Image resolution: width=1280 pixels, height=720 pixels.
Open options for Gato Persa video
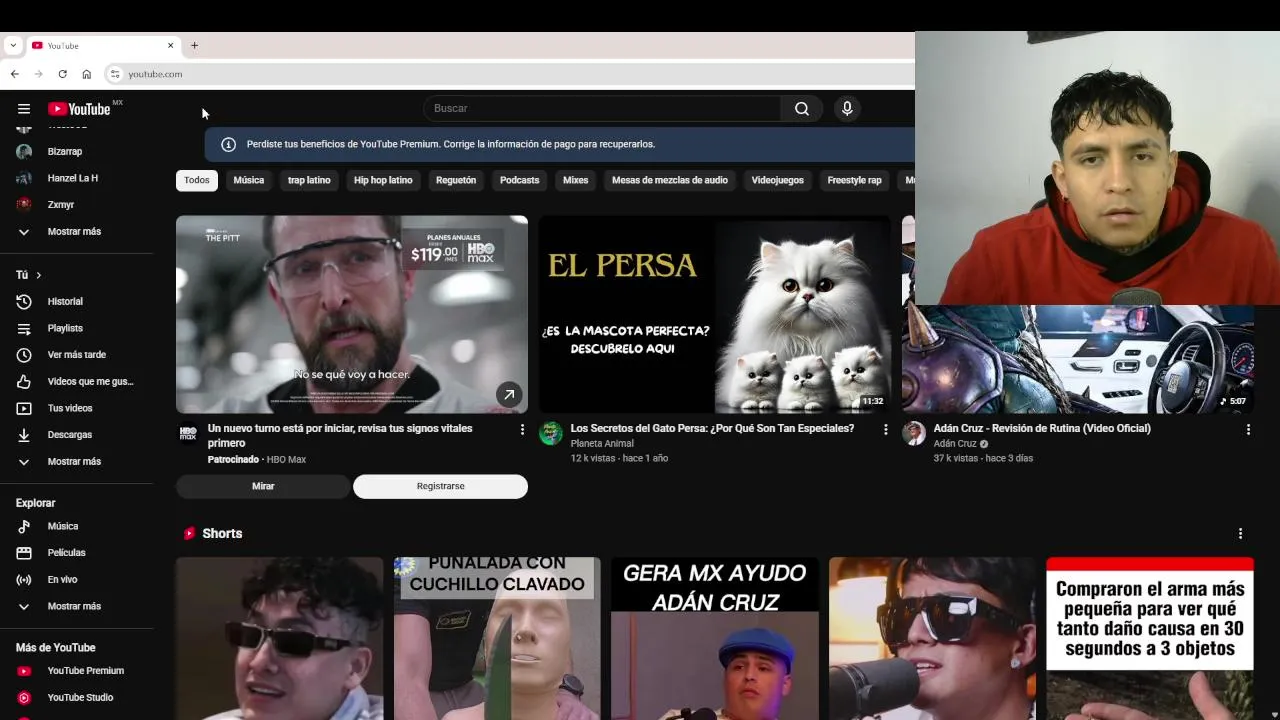(885, 429)
